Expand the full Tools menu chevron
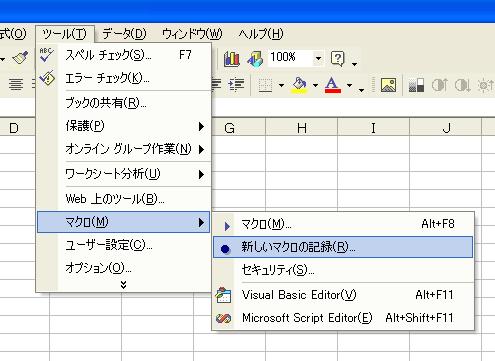The image size is (495, 361). [124, 284]
